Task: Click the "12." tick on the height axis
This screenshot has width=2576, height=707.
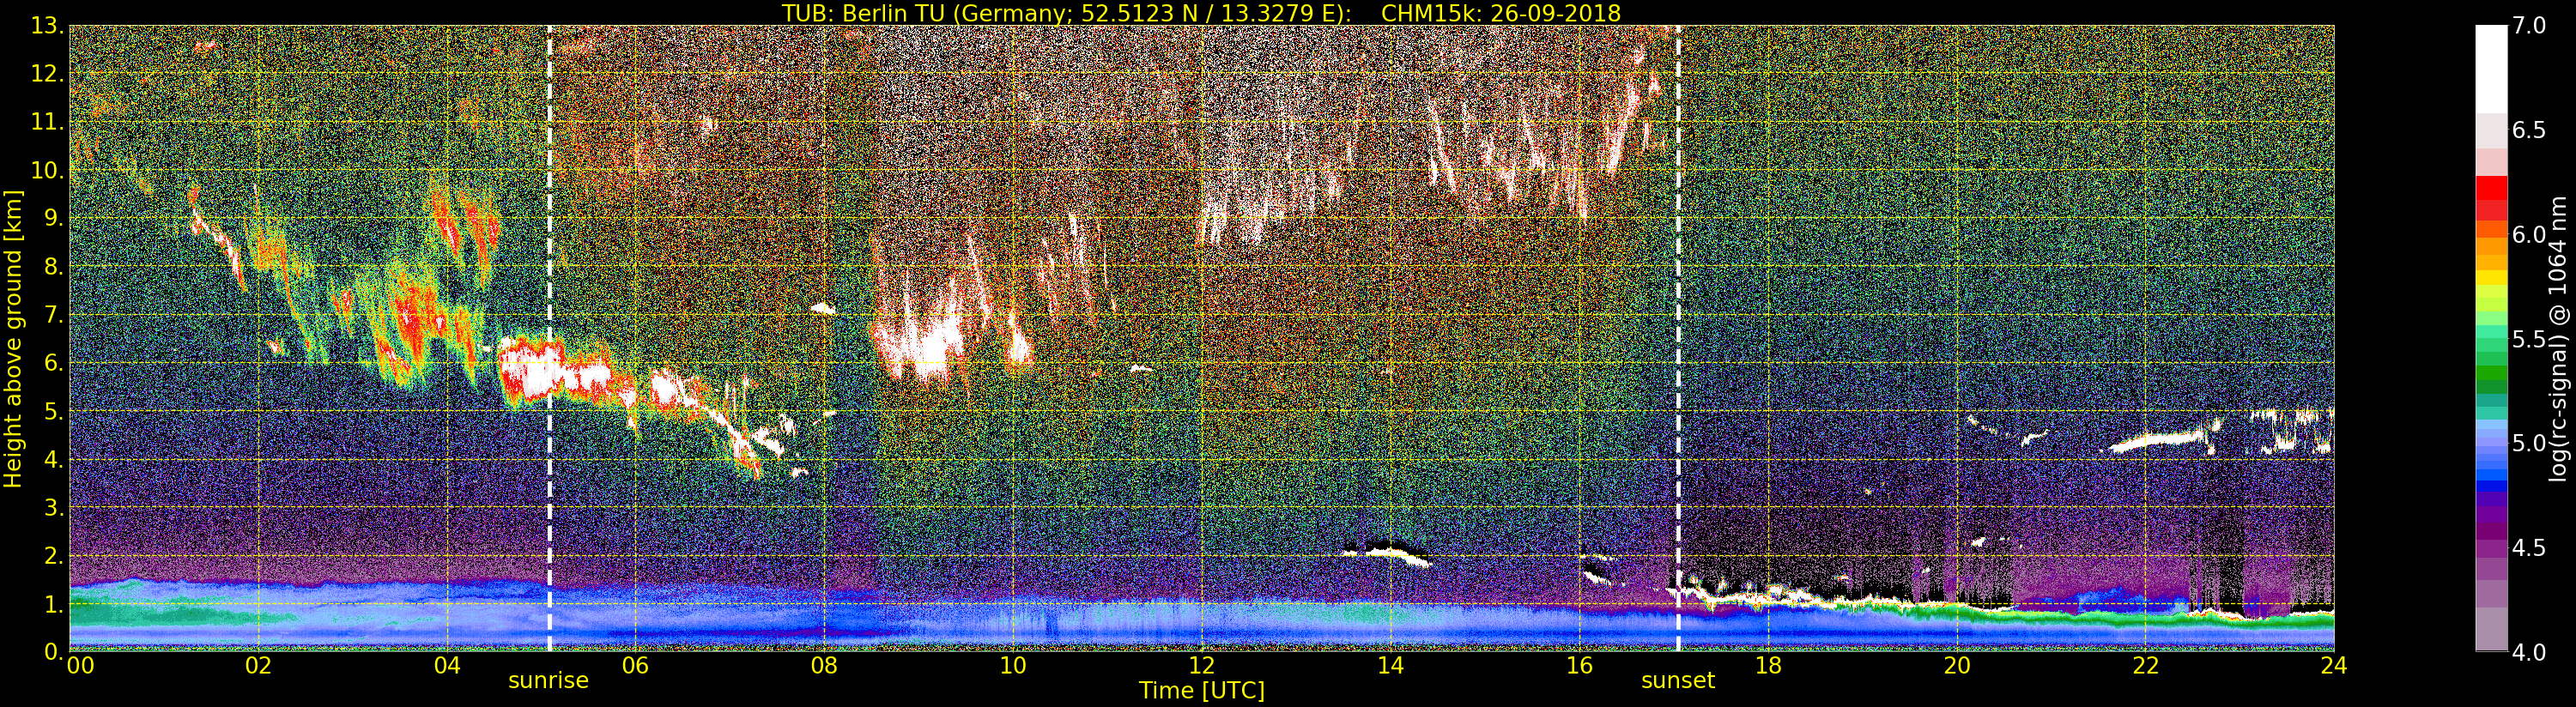Action: click(x=47, y=74)
